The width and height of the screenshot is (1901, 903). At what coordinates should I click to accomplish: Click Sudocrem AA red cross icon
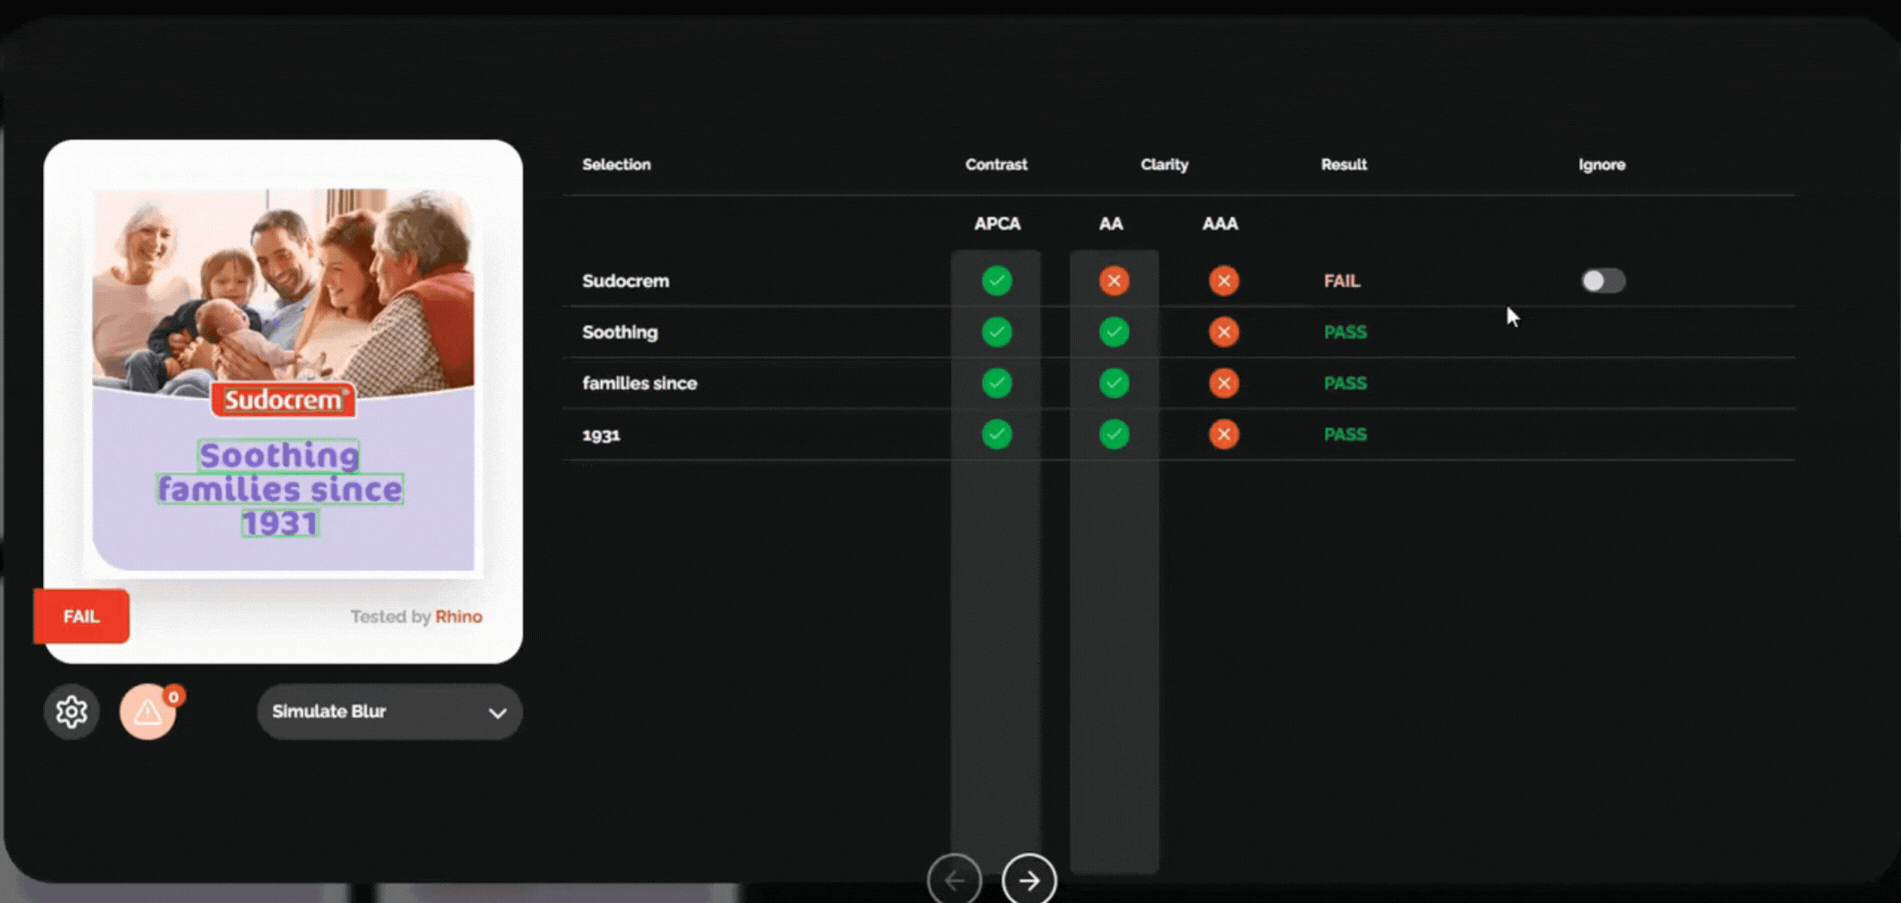1114,281
